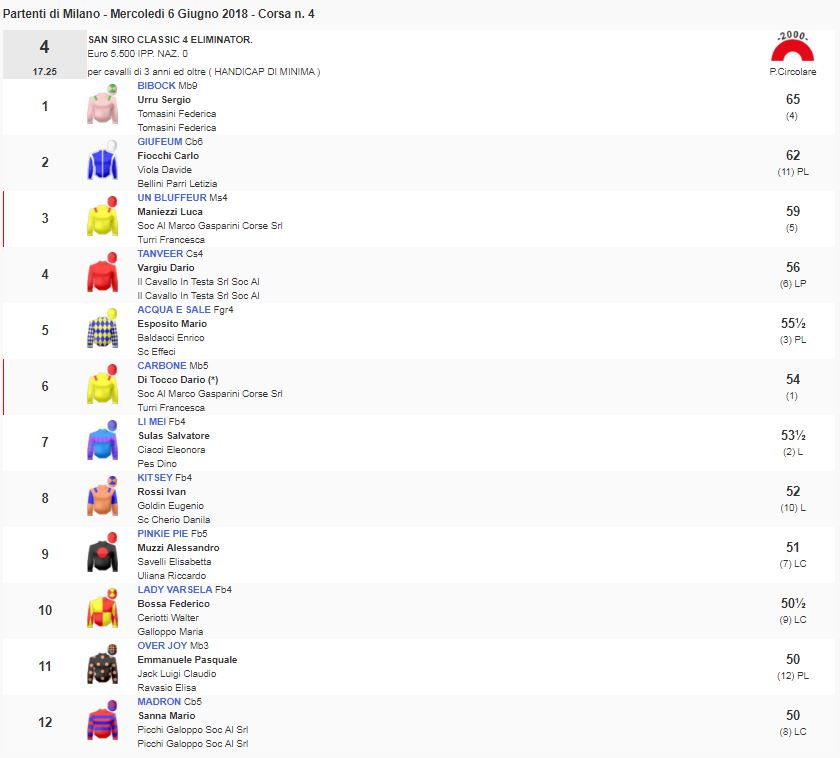Open the LI MEI horse link
840x758 pixels.
click(151, 422)
